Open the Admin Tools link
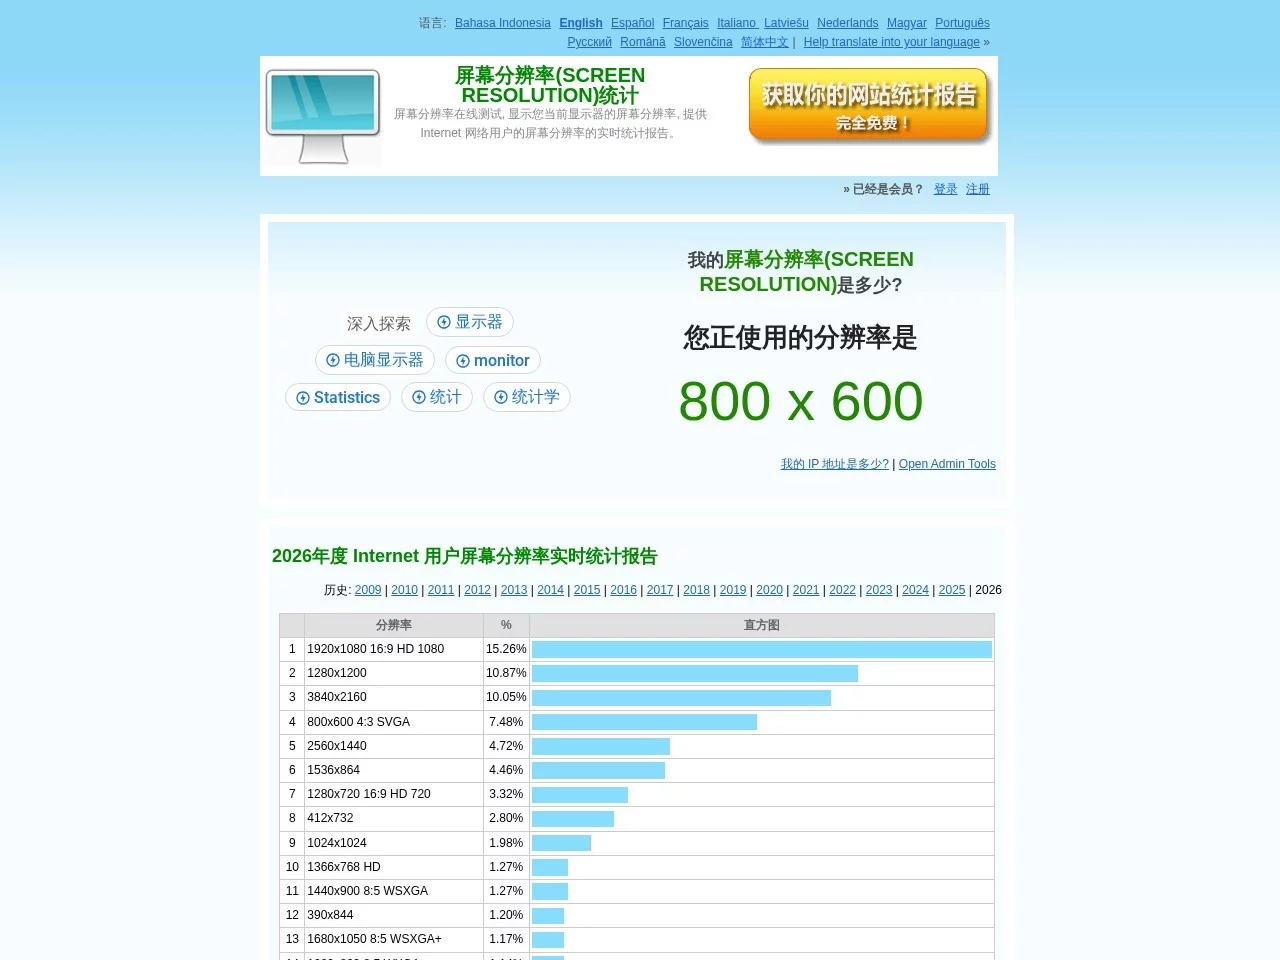Screen dimensions: 1280x960 (x=946, y=463)
